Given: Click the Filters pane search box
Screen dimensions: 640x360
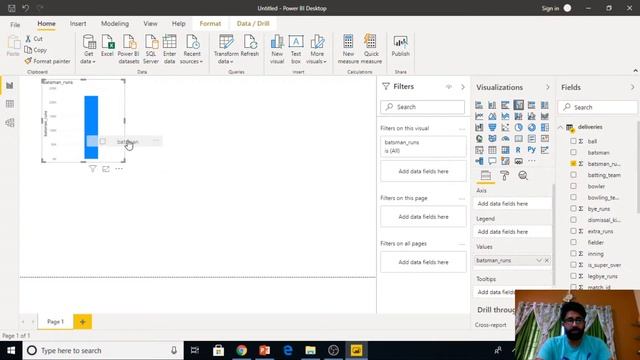Looking at the screenshot, I should pos(422,107).
